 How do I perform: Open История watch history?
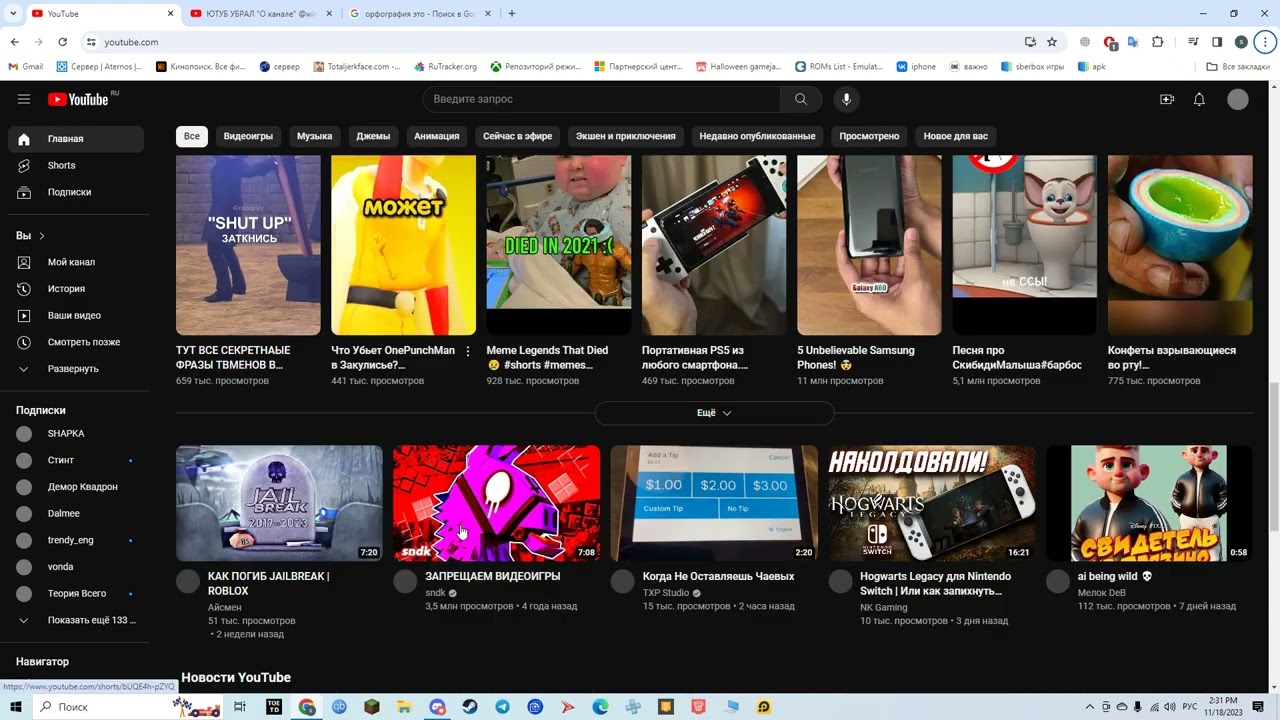76,289
